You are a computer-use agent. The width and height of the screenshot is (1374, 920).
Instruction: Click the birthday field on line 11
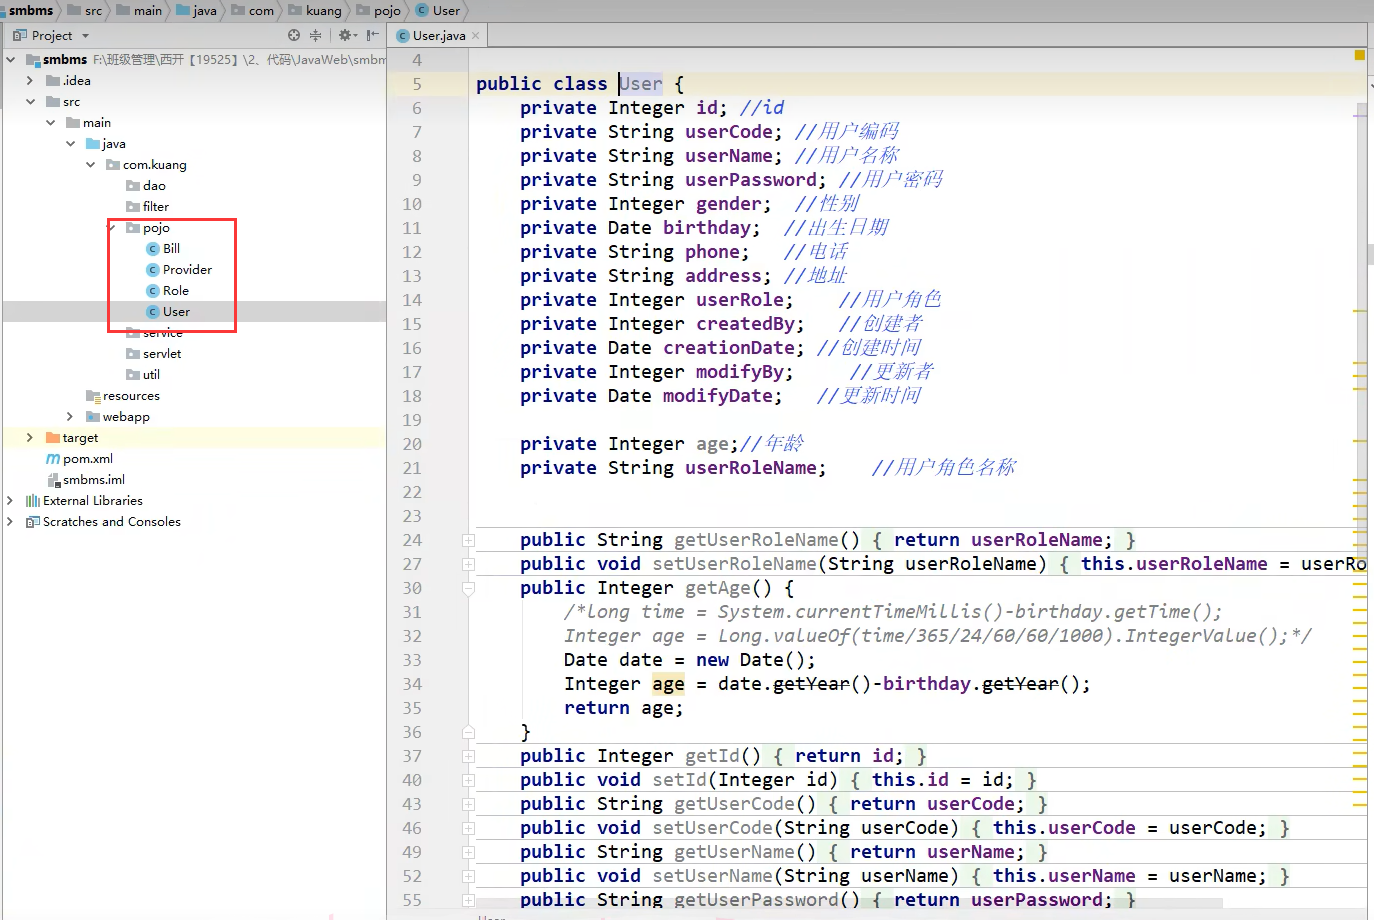pyautogui.click(x=707, y=228)
